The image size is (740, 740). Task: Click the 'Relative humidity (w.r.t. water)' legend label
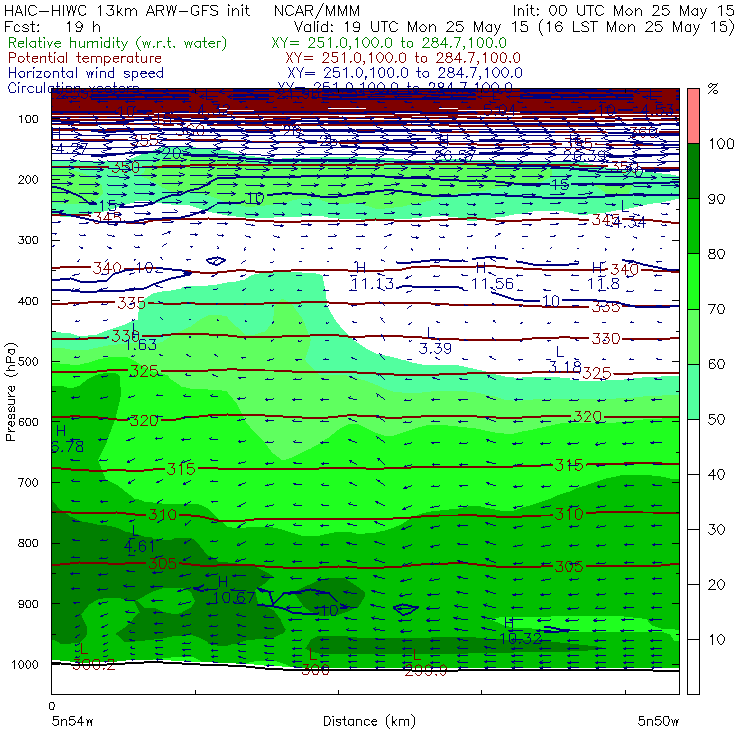click(118, 43)
